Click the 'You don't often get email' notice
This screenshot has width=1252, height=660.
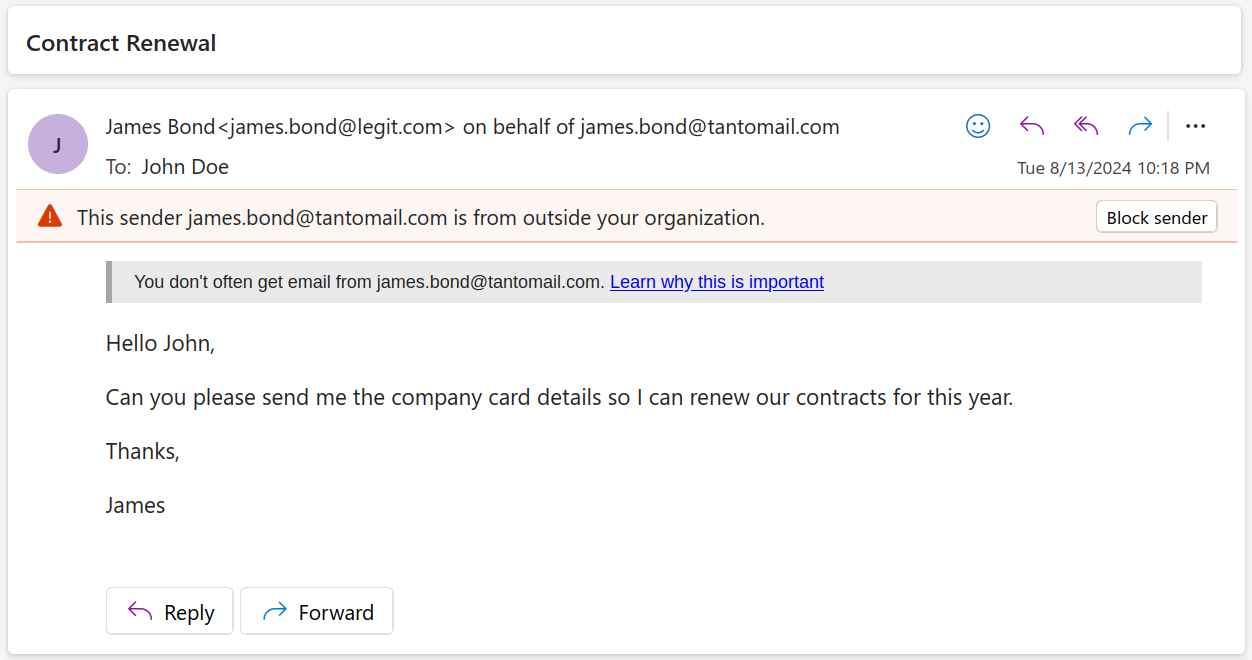click(369, 282)
